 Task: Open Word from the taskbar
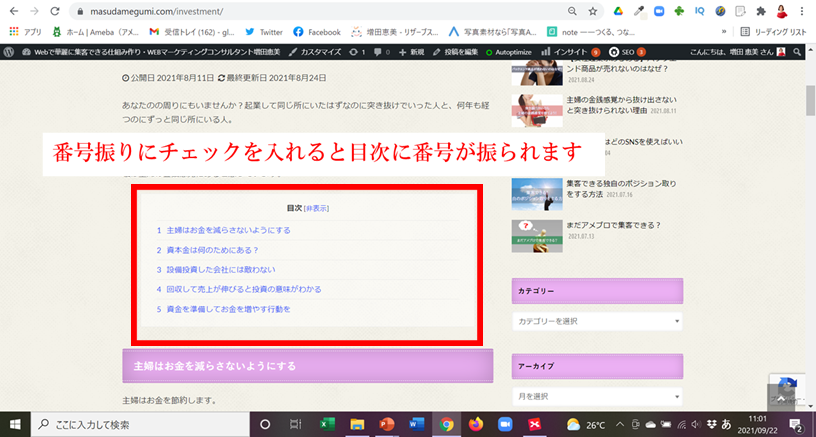tap(416, 425)
